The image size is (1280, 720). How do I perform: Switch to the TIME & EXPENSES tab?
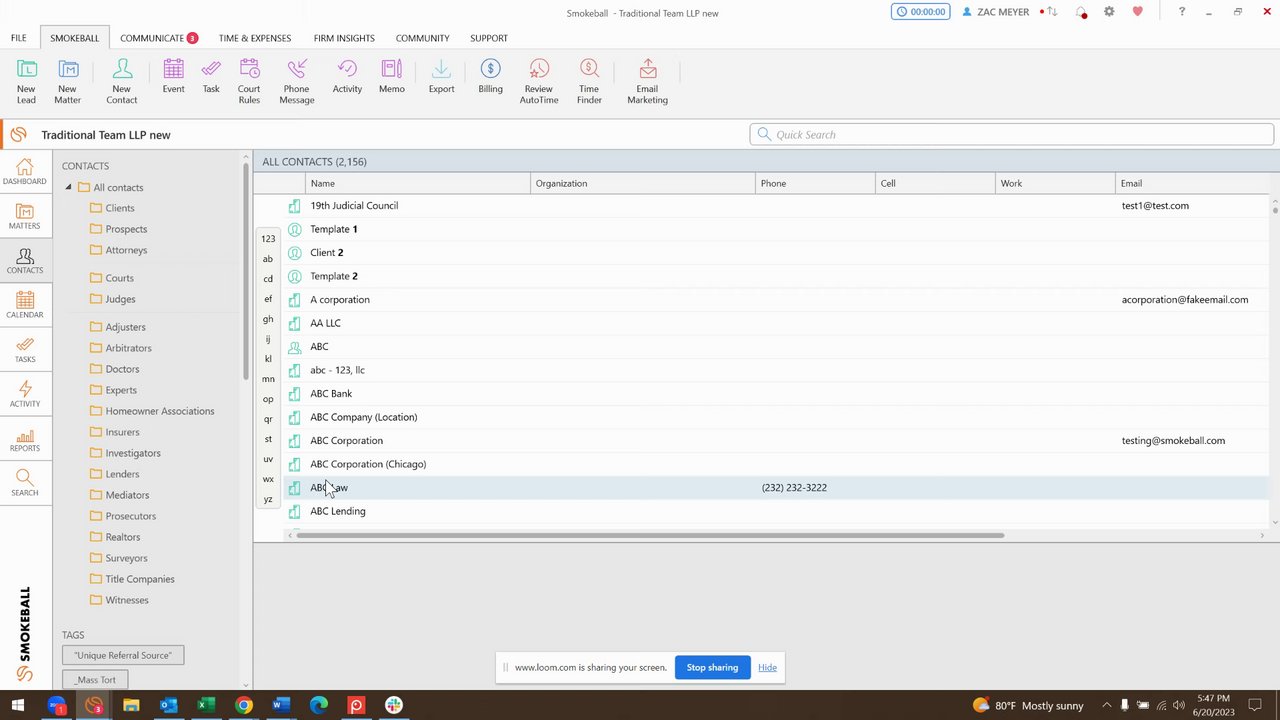pos(255,38)
